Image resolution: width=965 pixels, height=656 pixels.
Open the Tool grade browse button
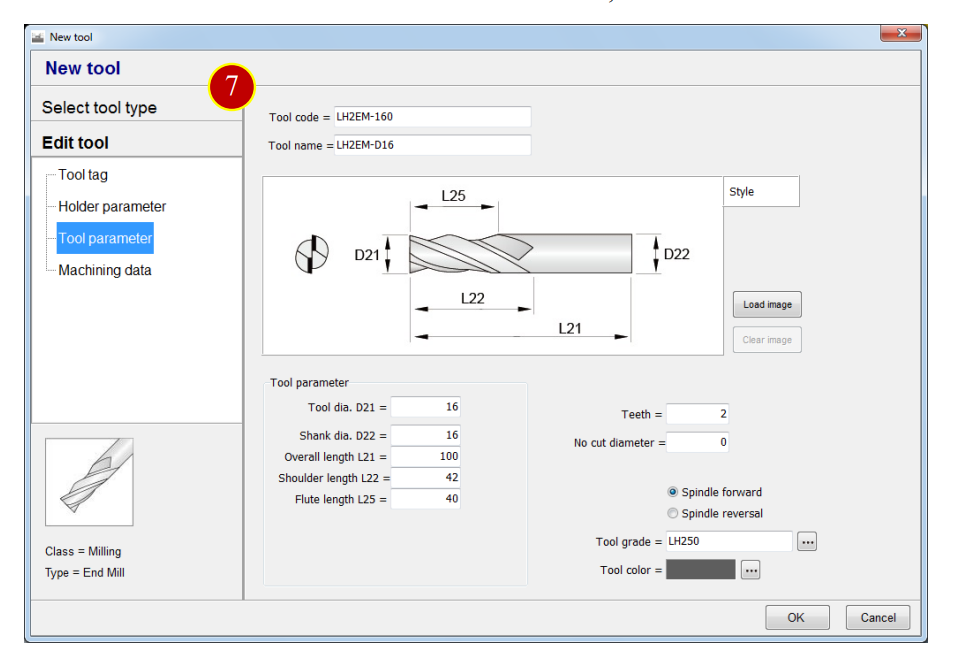[x=807, y=542]
